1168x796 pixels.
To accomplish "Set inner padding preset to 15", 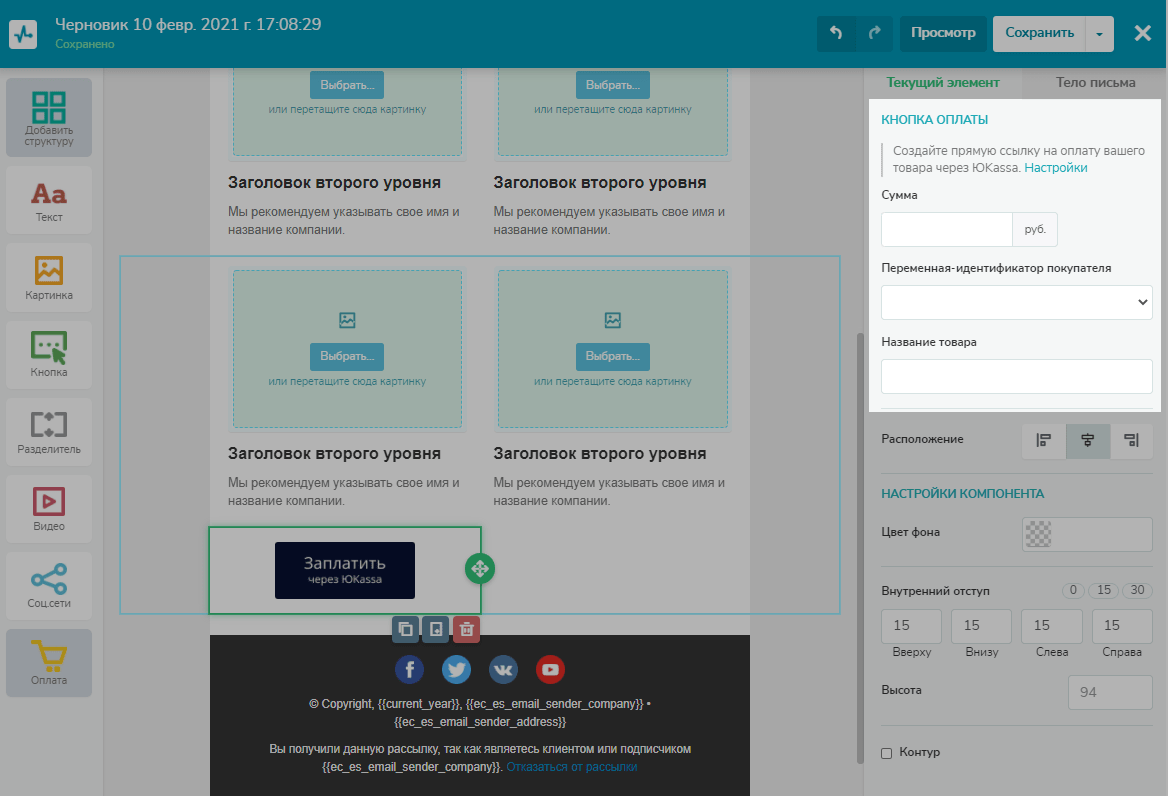I will click(x=1103, y=590).
